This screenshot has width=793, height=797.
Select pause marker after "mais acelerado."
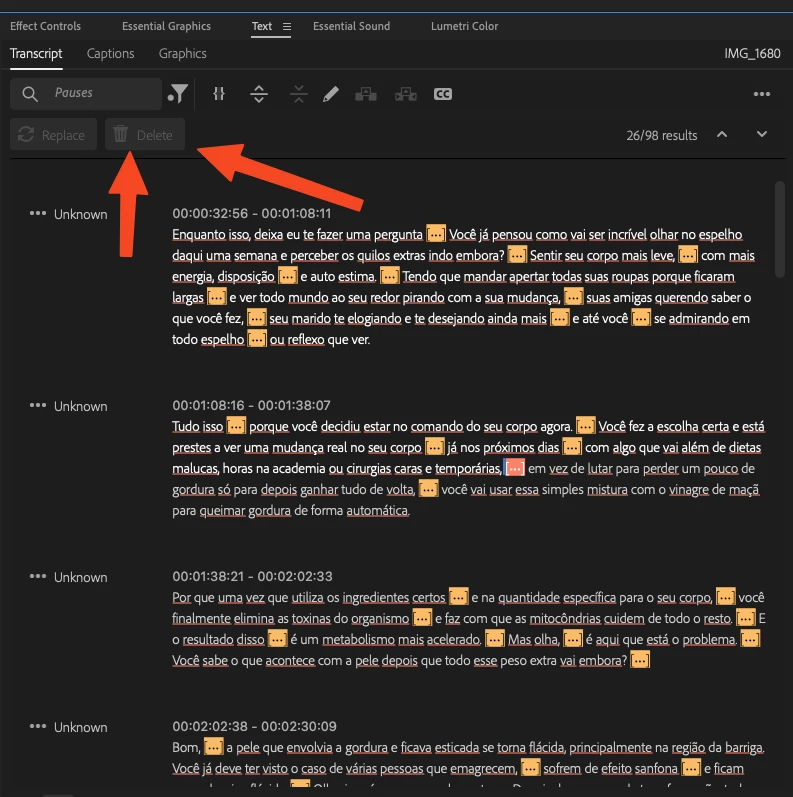click(x=495, y=639)
